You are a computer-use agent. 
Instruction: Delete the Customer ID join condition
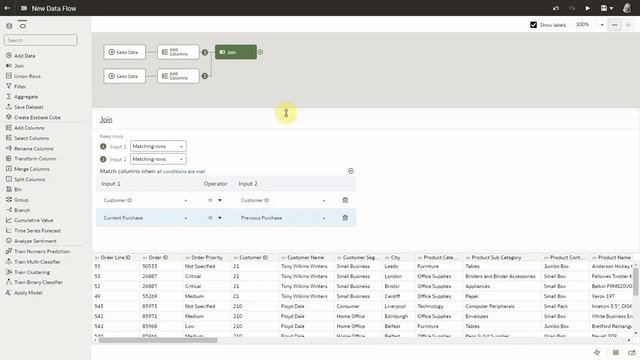click(x=345, y=200)
